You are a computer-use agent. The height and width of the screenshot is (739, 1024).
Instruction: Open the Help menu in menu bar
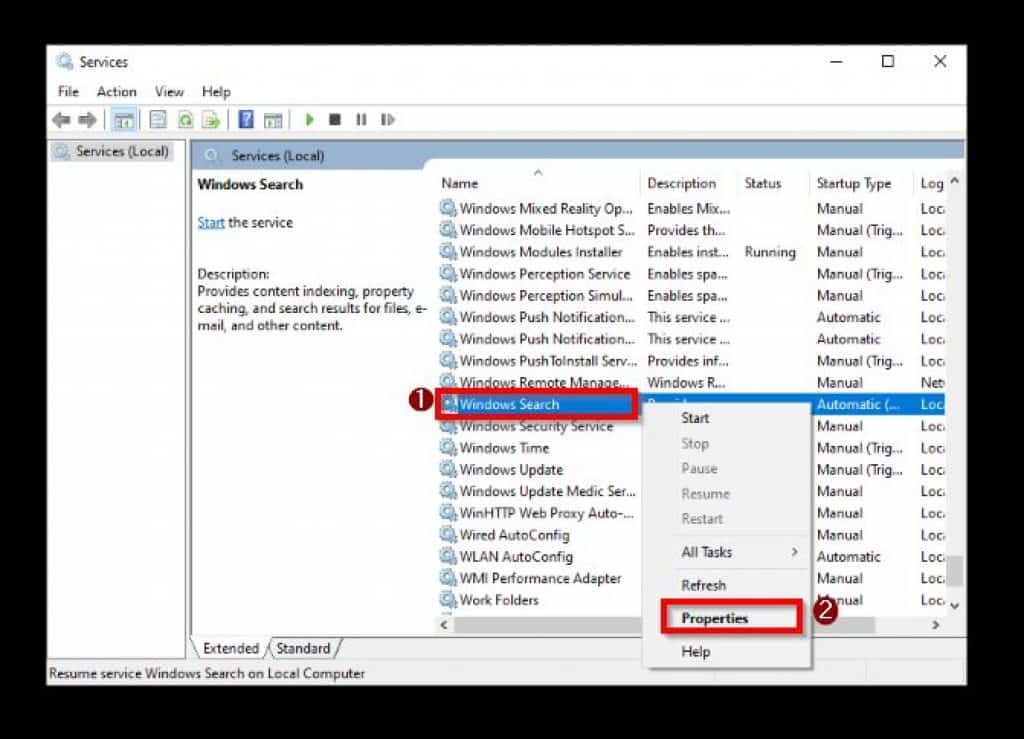tap(216, 92)
